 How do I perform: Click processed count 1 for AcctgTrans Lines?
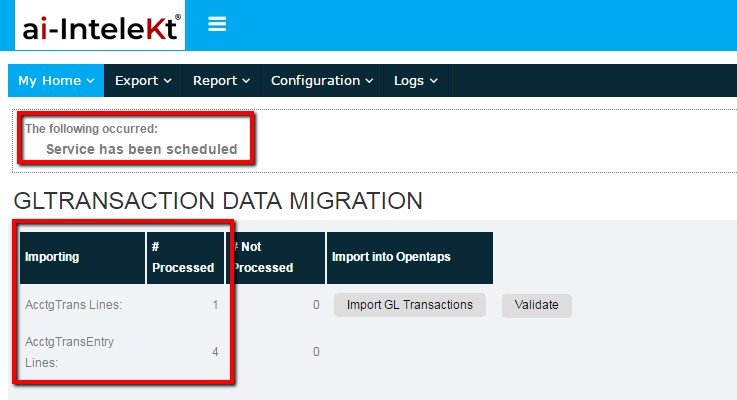(x=215, y=305)
